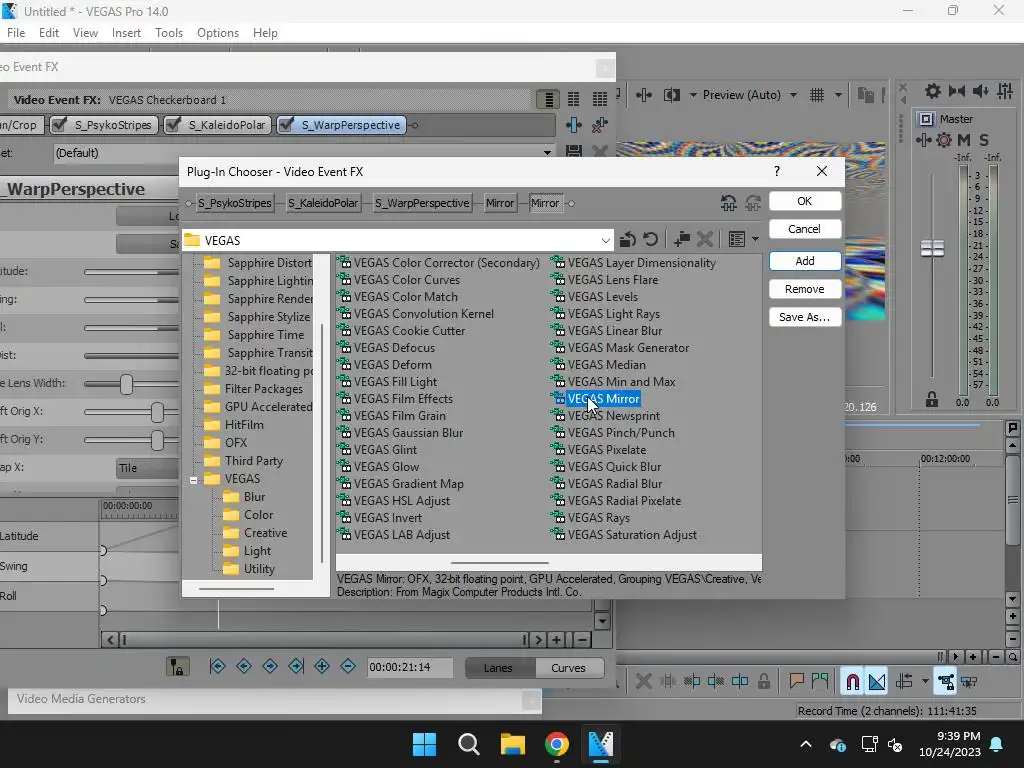The width and height of the screenshot is (1024, 768).
Task: Click the Master volume fader handle
Action: [x=932, y=248]
